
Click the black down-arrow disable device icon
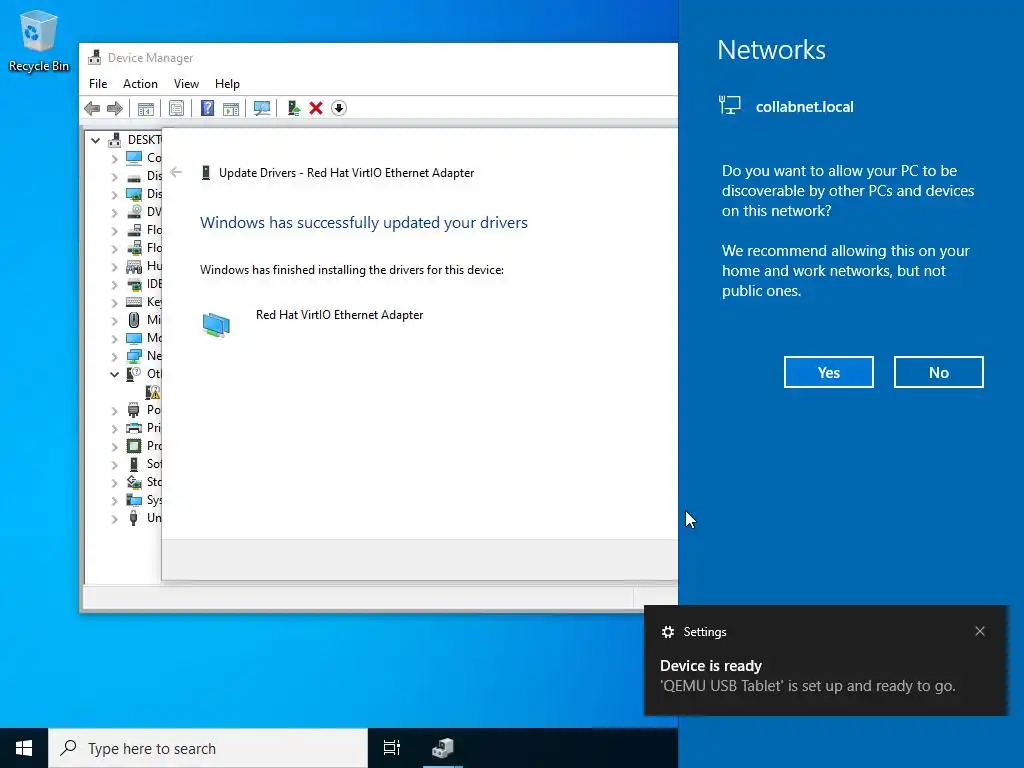[x=338, y=108]
